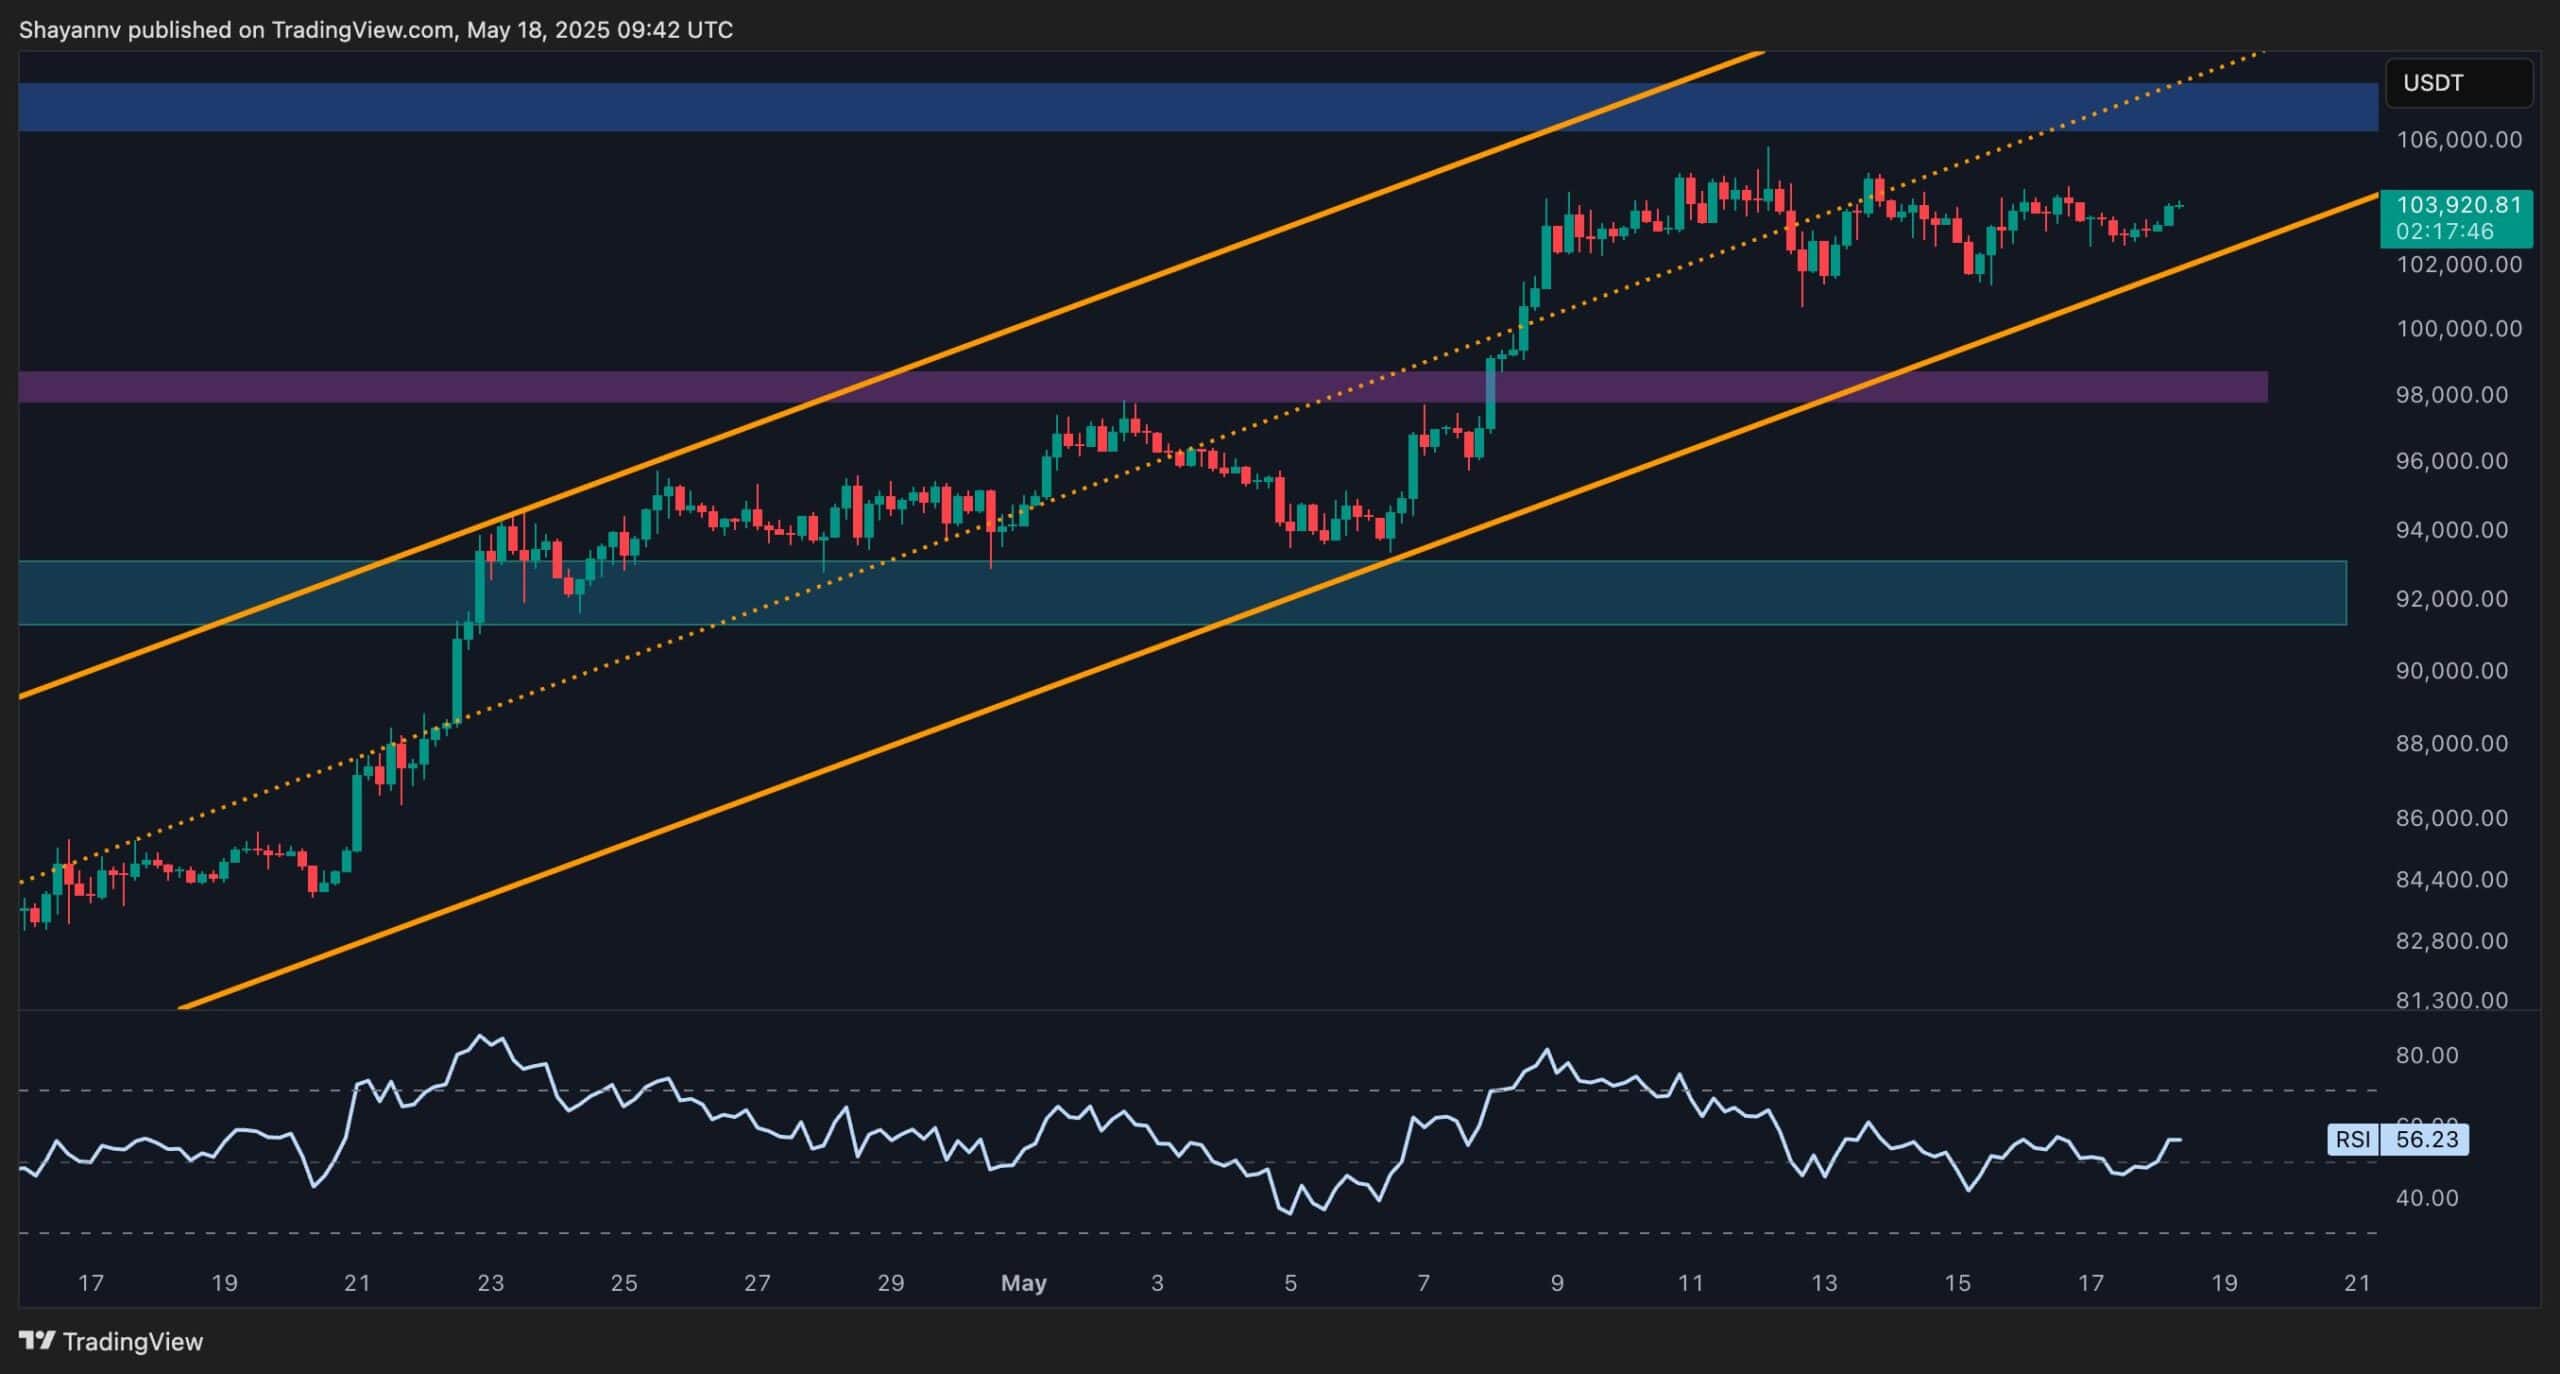This screenshot has width=2560, height=1374.
Task: Click the TradingView logo icon
Action: (36, 1341)
